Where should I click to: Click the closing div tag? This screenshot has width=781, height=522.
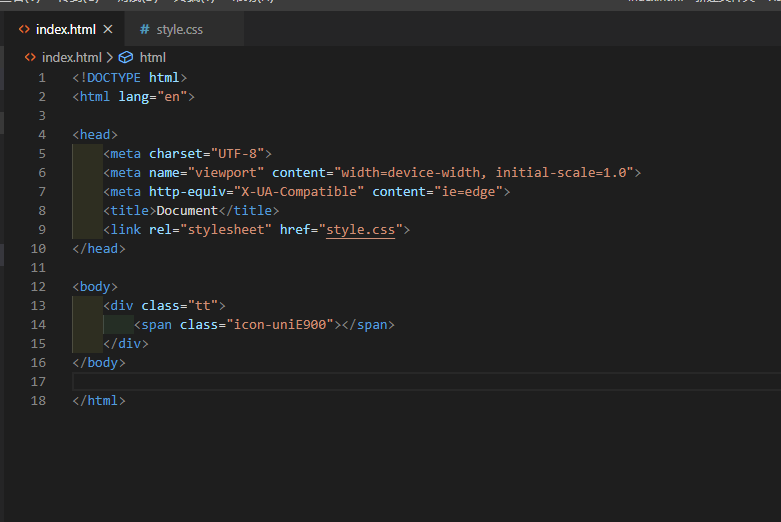(126, 344)
